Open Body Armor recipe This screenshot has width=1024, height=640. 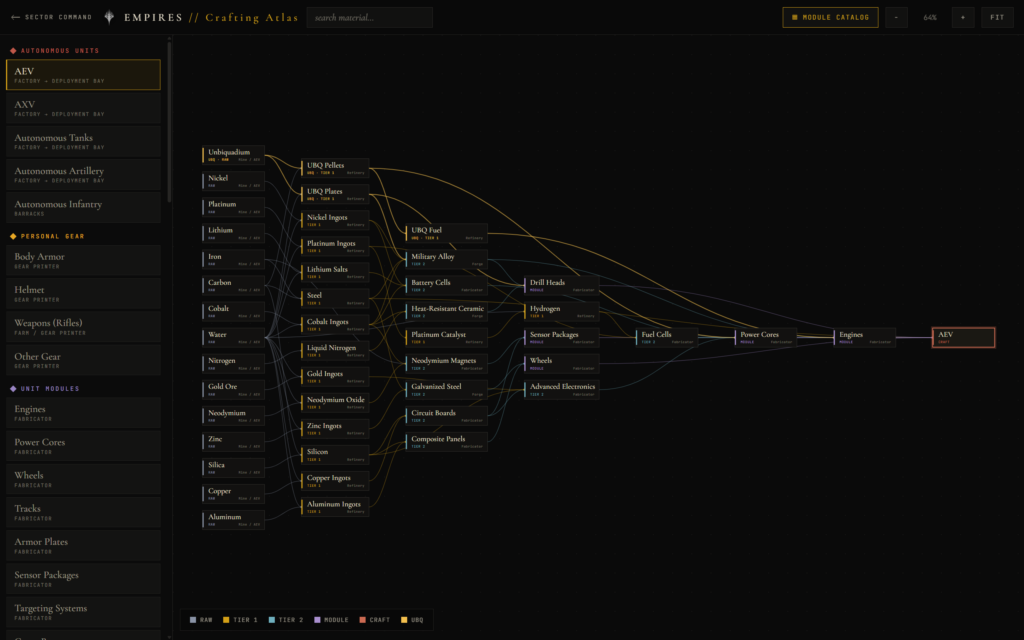[83, 260]
